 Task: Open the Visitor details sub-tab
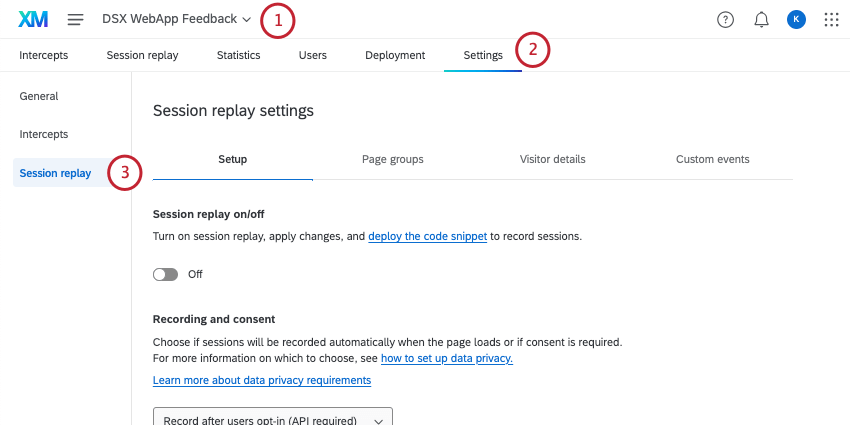pos(552,159)
